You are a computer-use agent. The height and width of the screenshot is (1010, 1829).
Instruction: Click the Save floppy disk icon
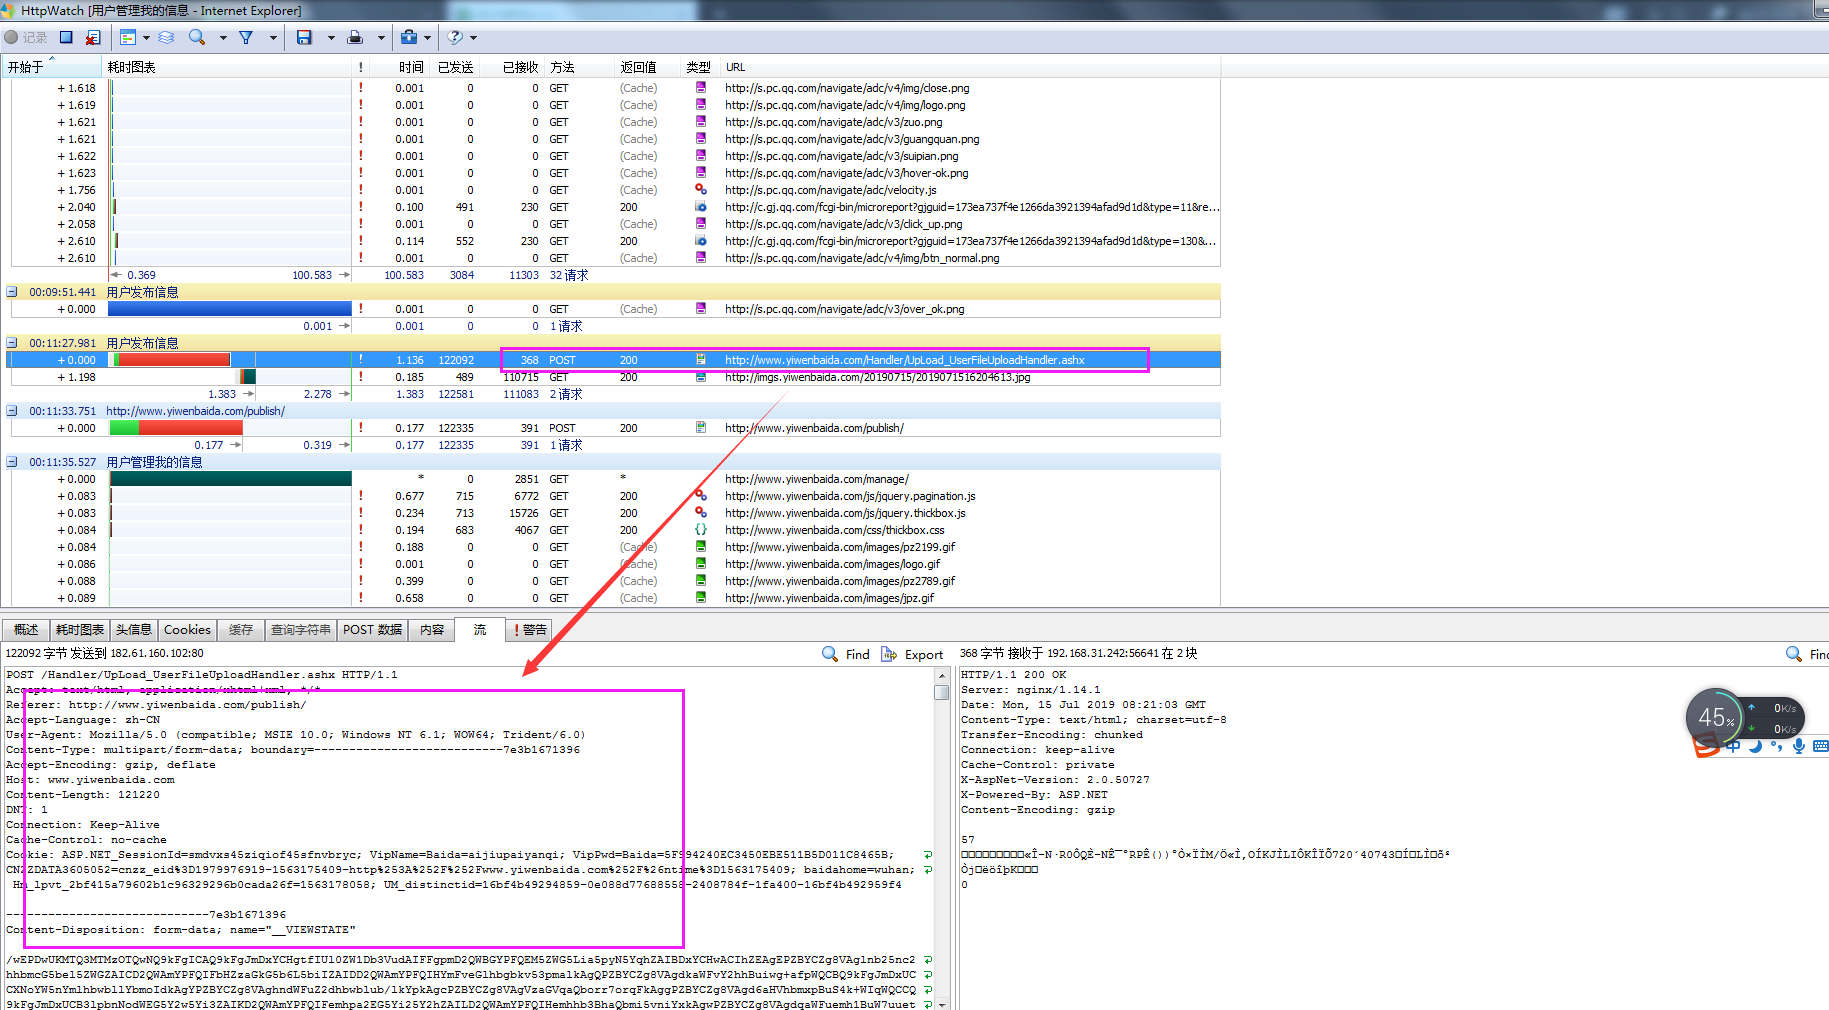(x=304, y=38)
